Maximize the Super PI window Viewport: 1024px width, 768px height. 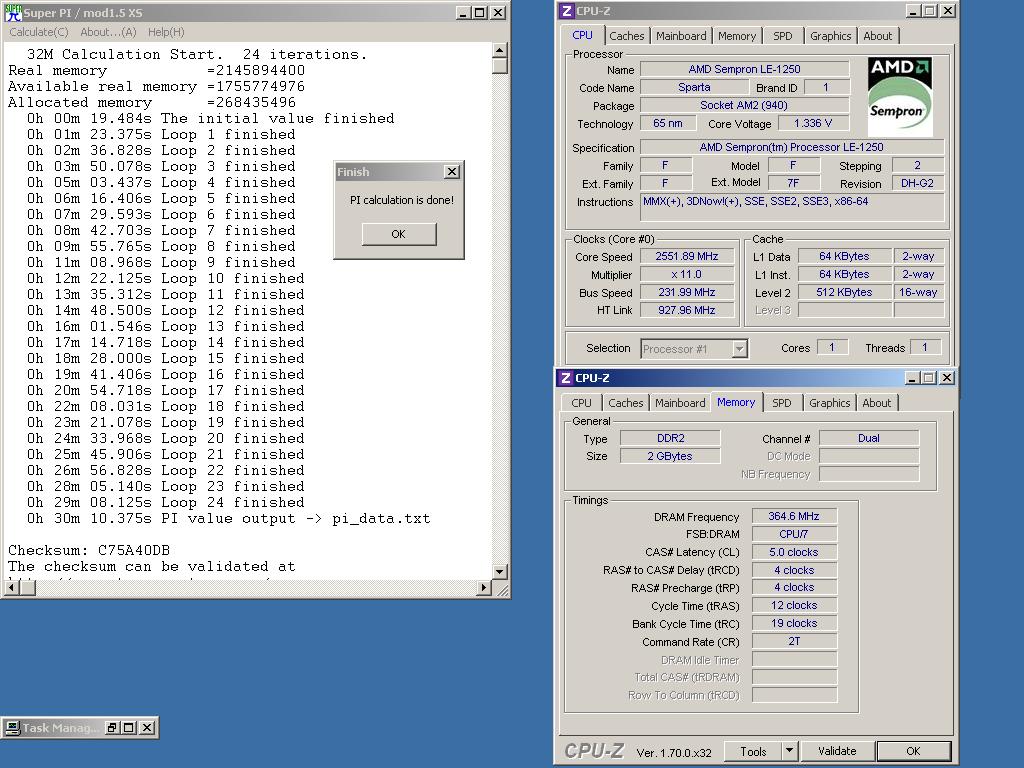pos(479,12)
